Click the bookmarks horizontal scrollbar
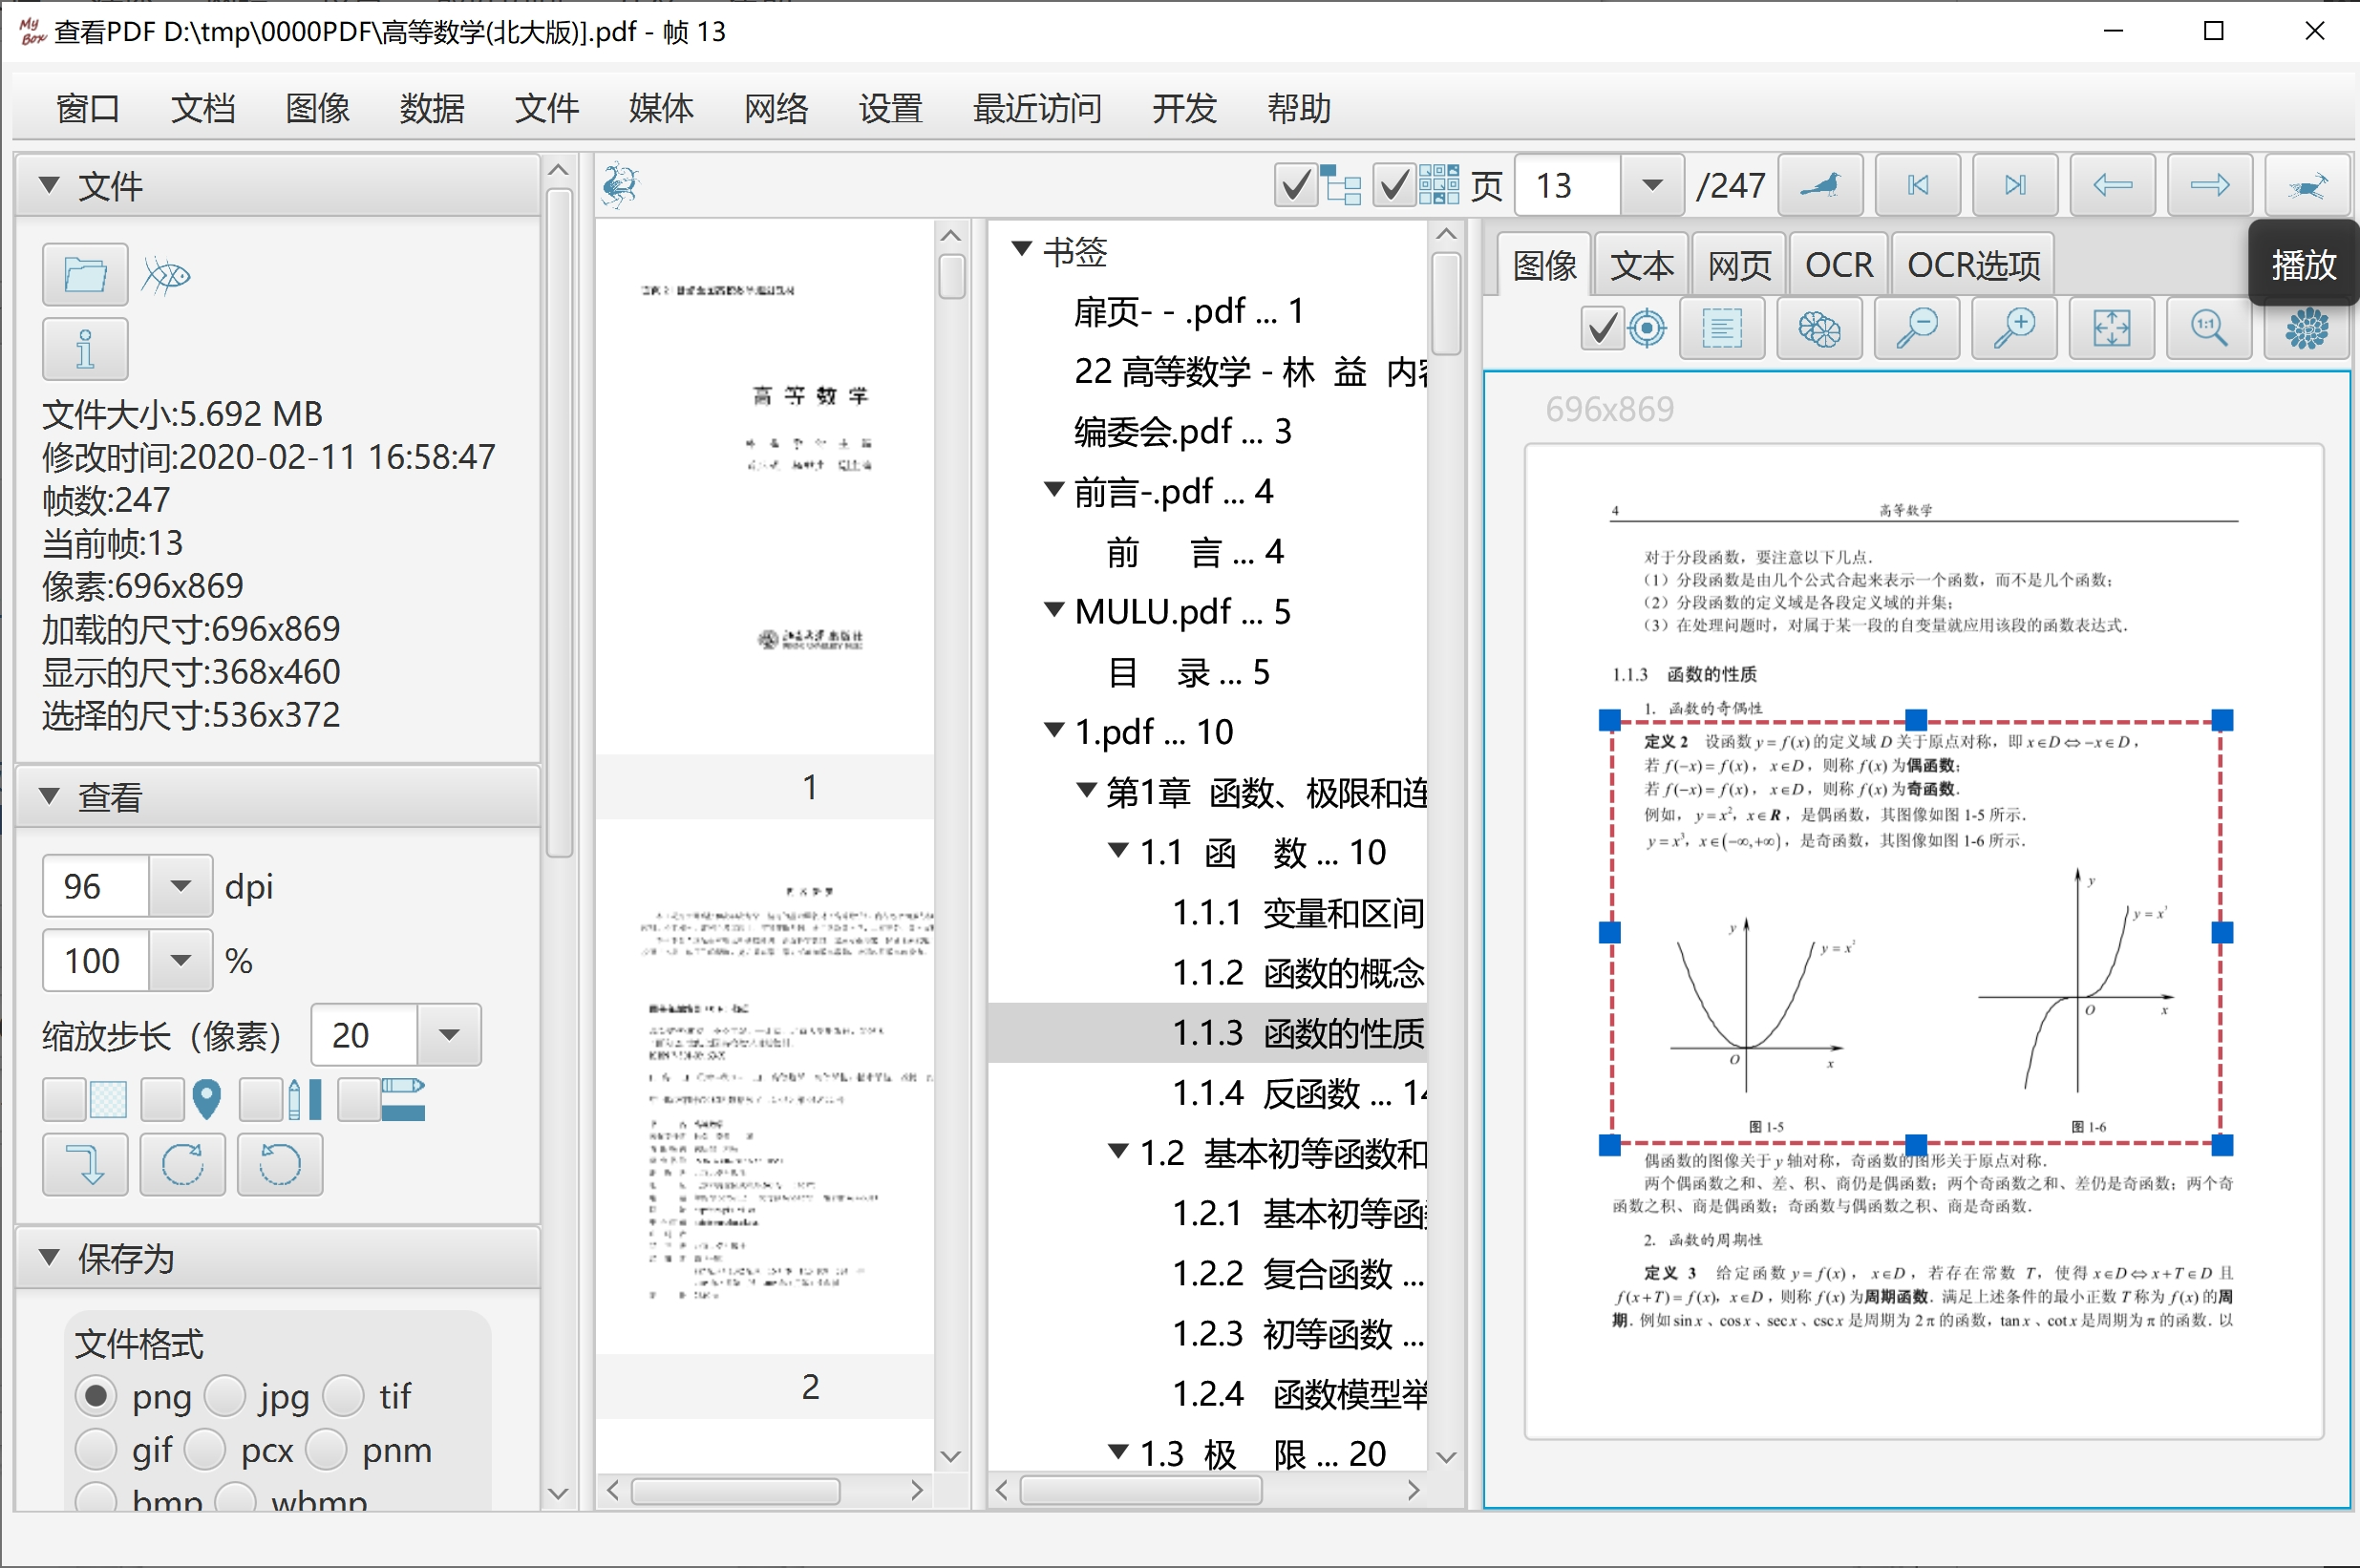The width and height of the screenshot is (2360, 1568). coord(1208,1490)
